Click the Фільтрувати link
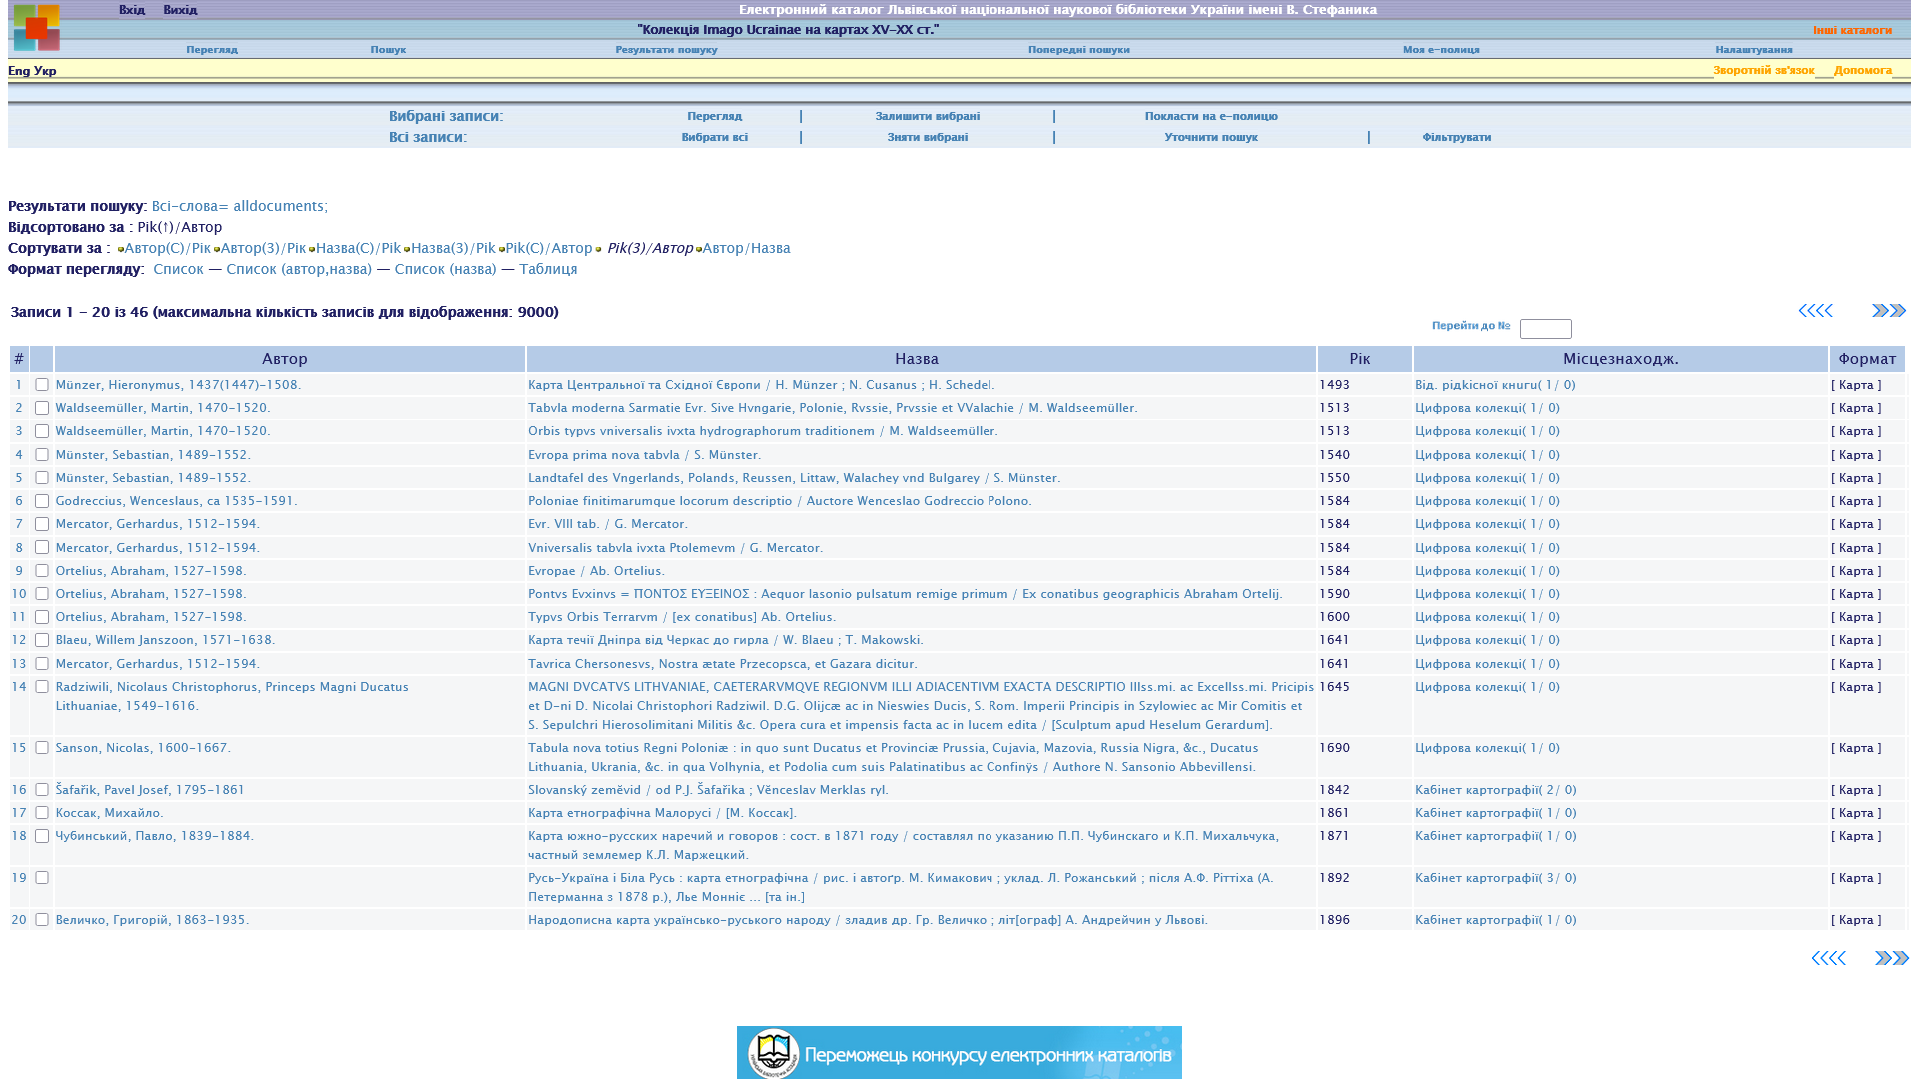Screen dimensions: 1920x1080 [1456, 138]
